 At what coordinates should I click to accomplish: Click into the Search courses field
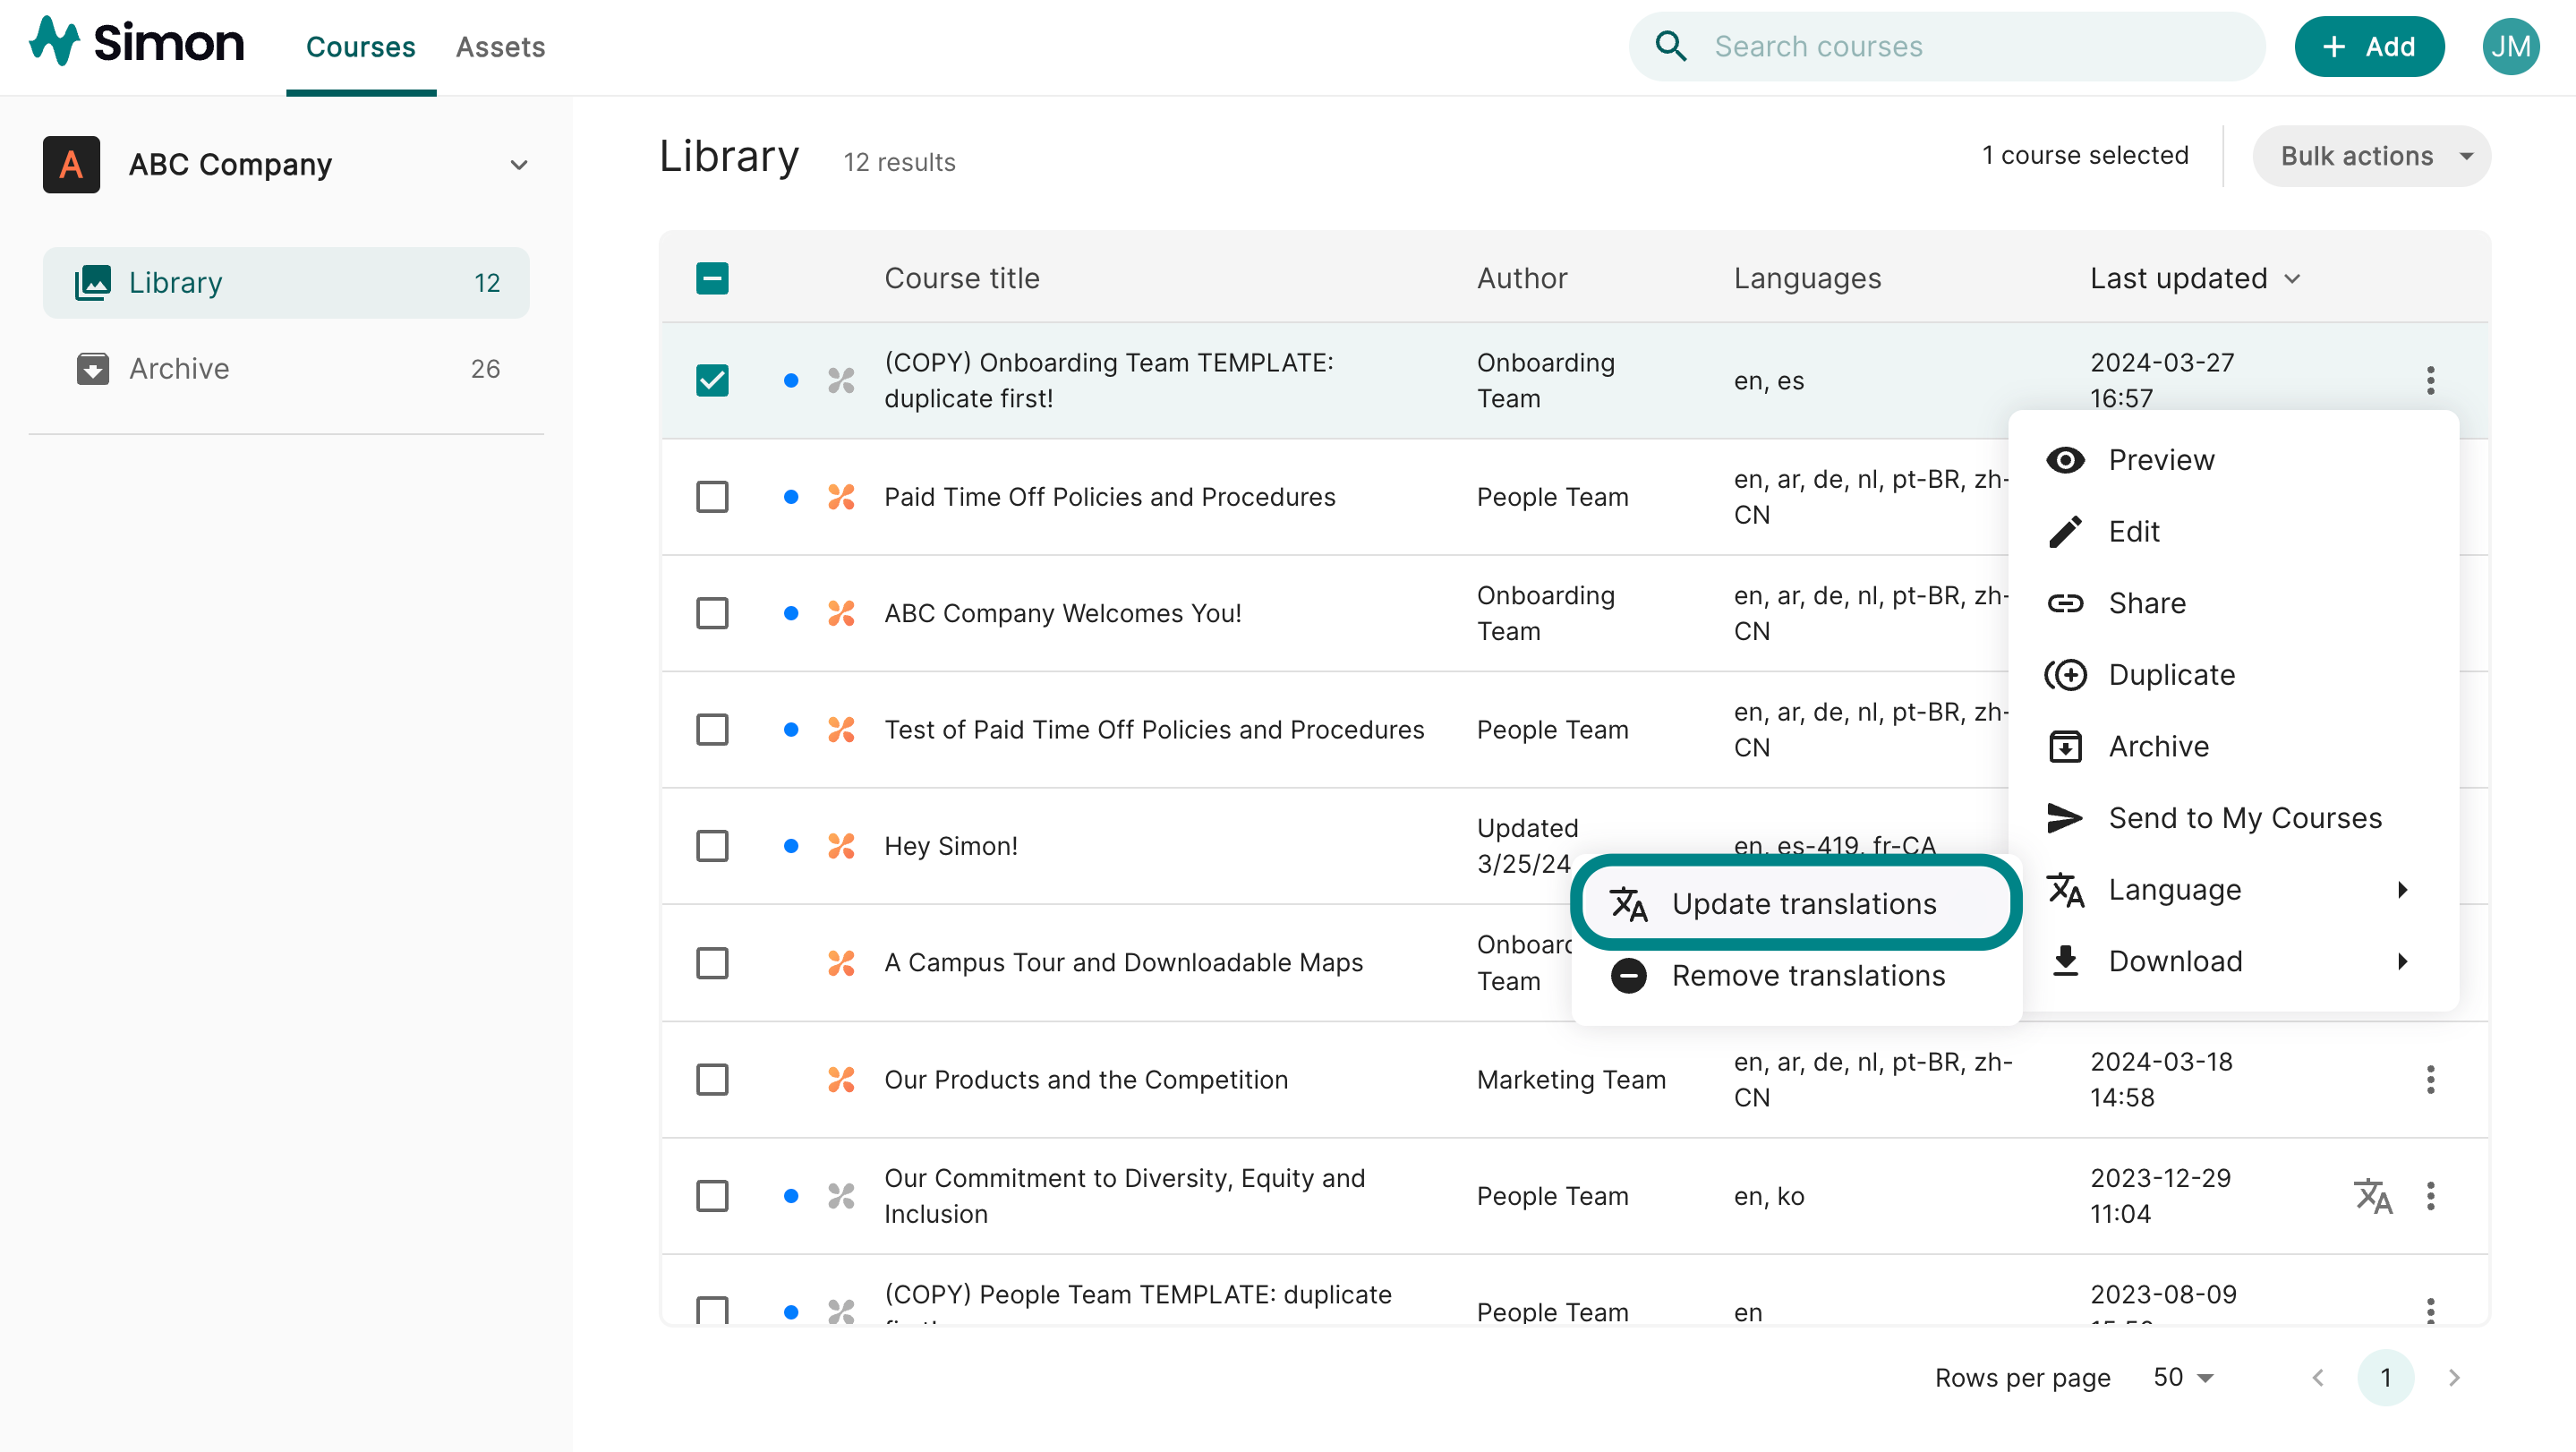tap(1946, 46)
